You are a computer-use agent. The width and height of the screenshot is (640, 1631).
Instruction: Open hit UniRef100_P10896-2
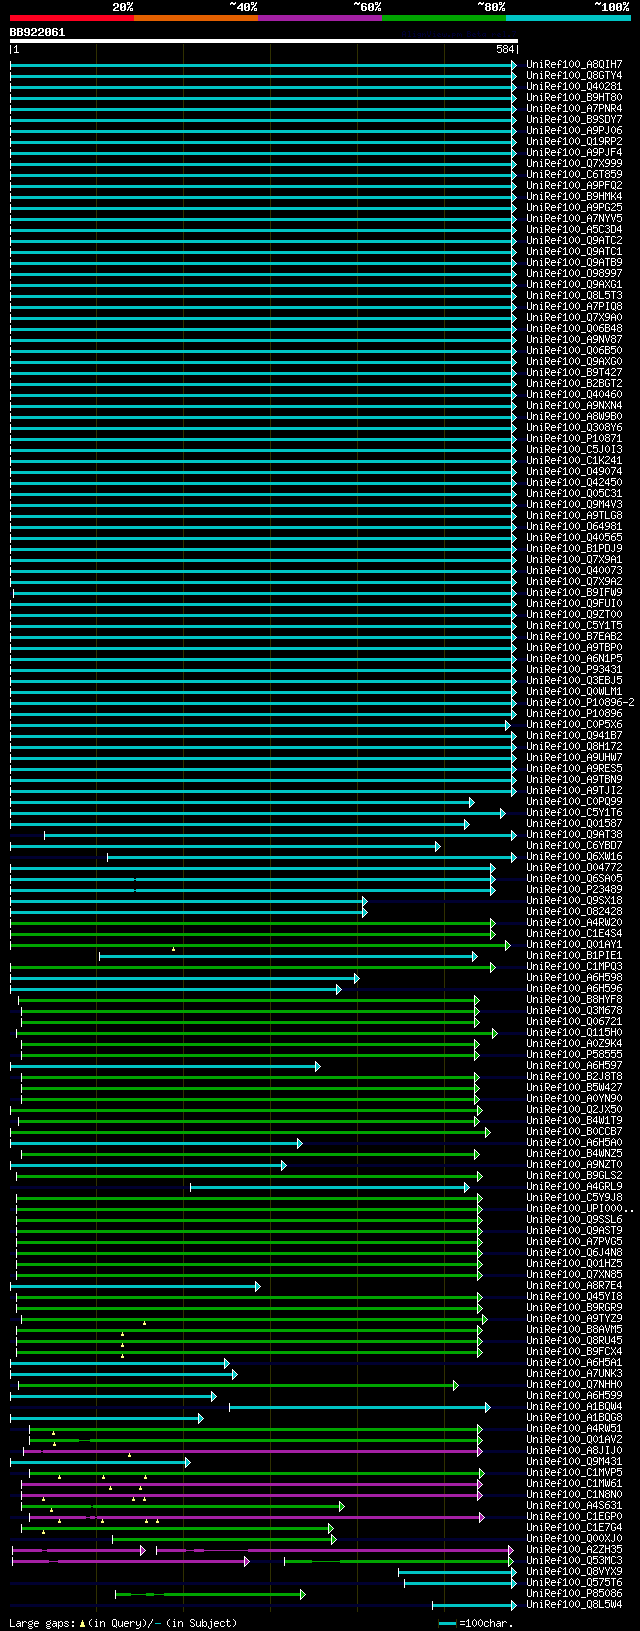click(580, 702)
